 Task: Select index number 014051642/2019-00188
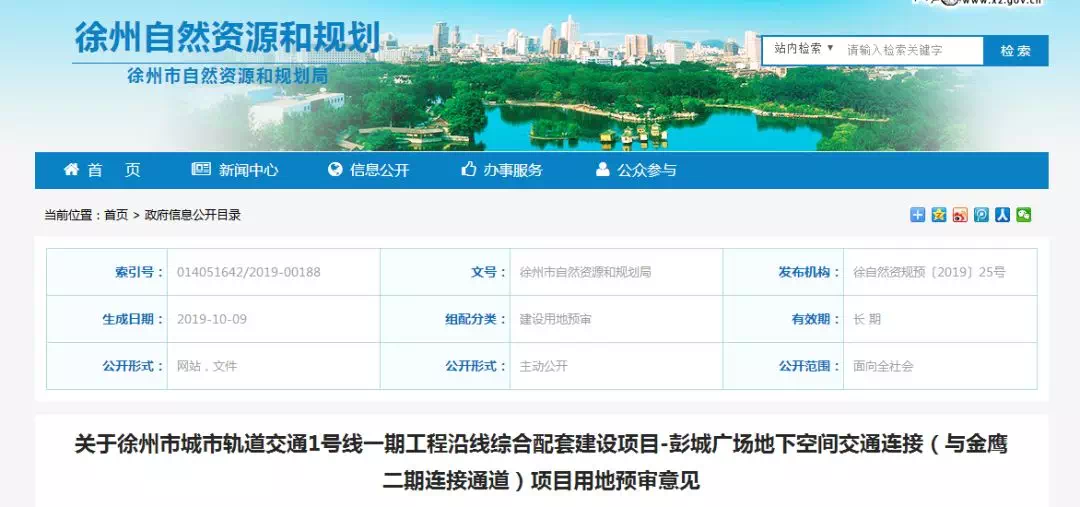coord(249,272)
